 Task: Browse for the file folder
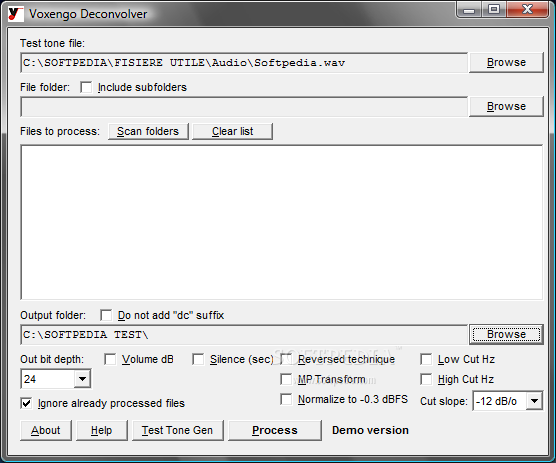point(506,106)
